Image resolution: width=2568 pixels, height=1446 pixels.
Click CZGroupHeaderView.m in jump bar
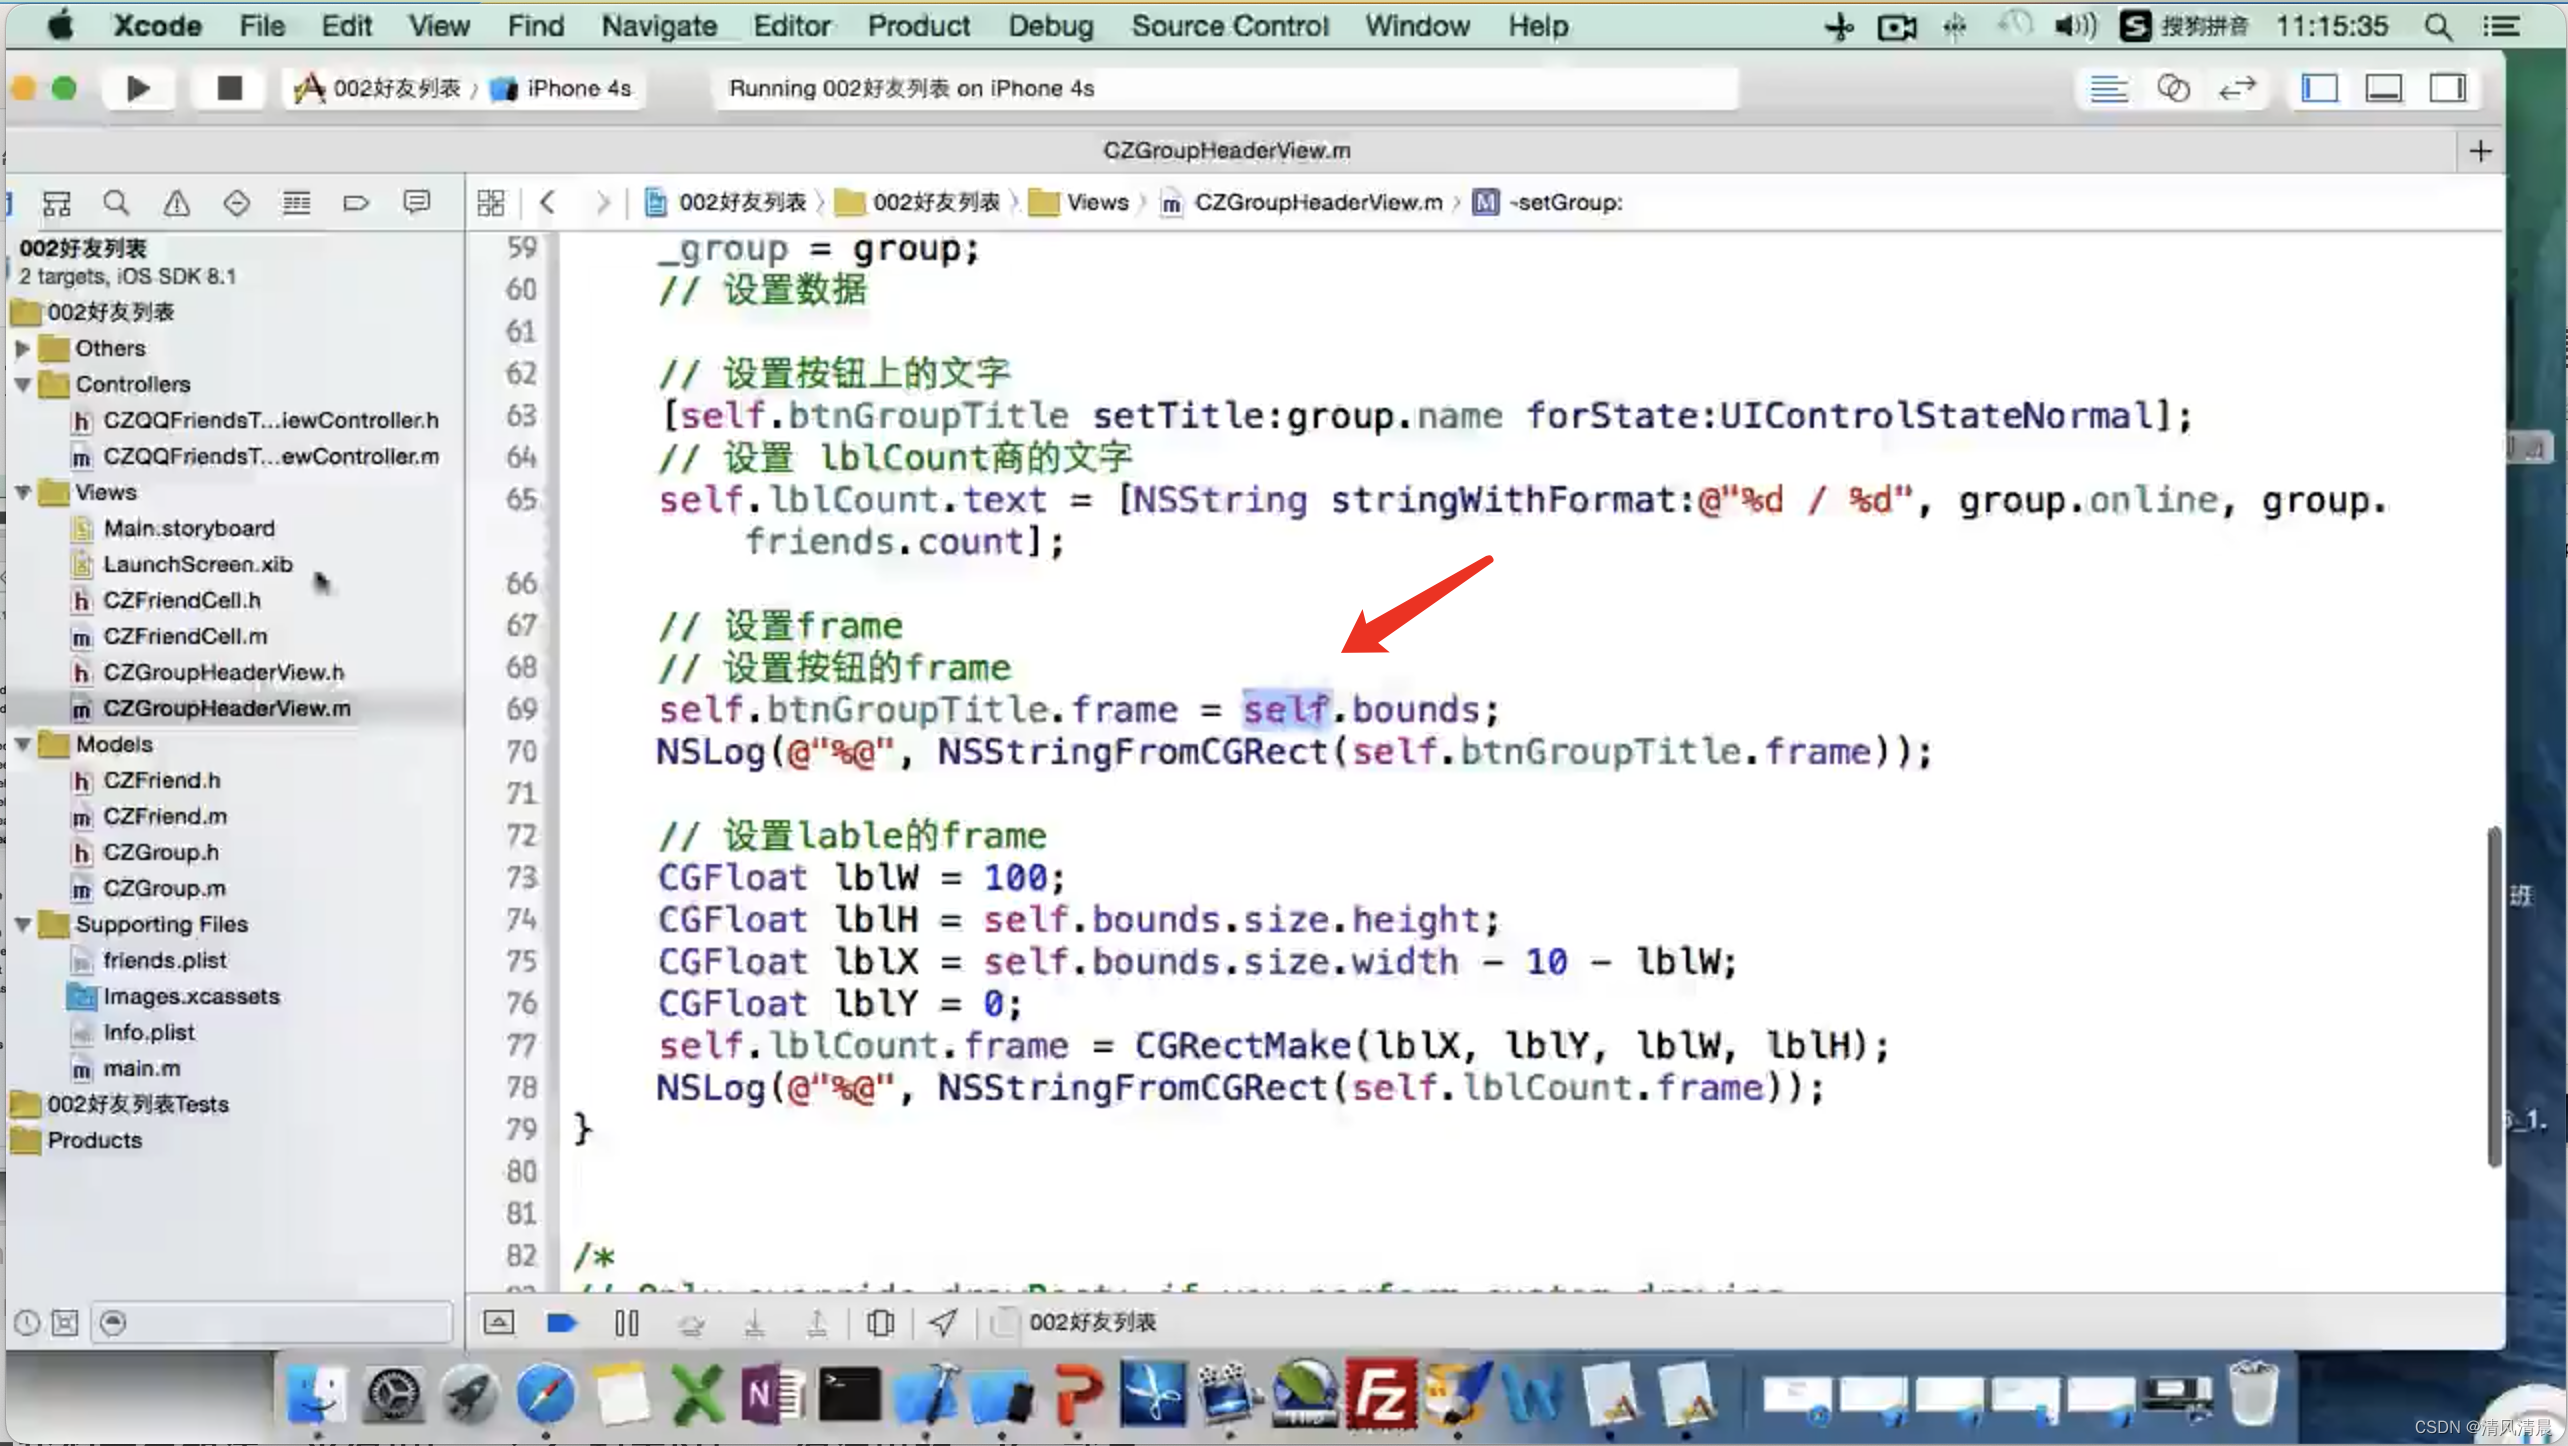pyautogui.click(x=1301, y=203)
